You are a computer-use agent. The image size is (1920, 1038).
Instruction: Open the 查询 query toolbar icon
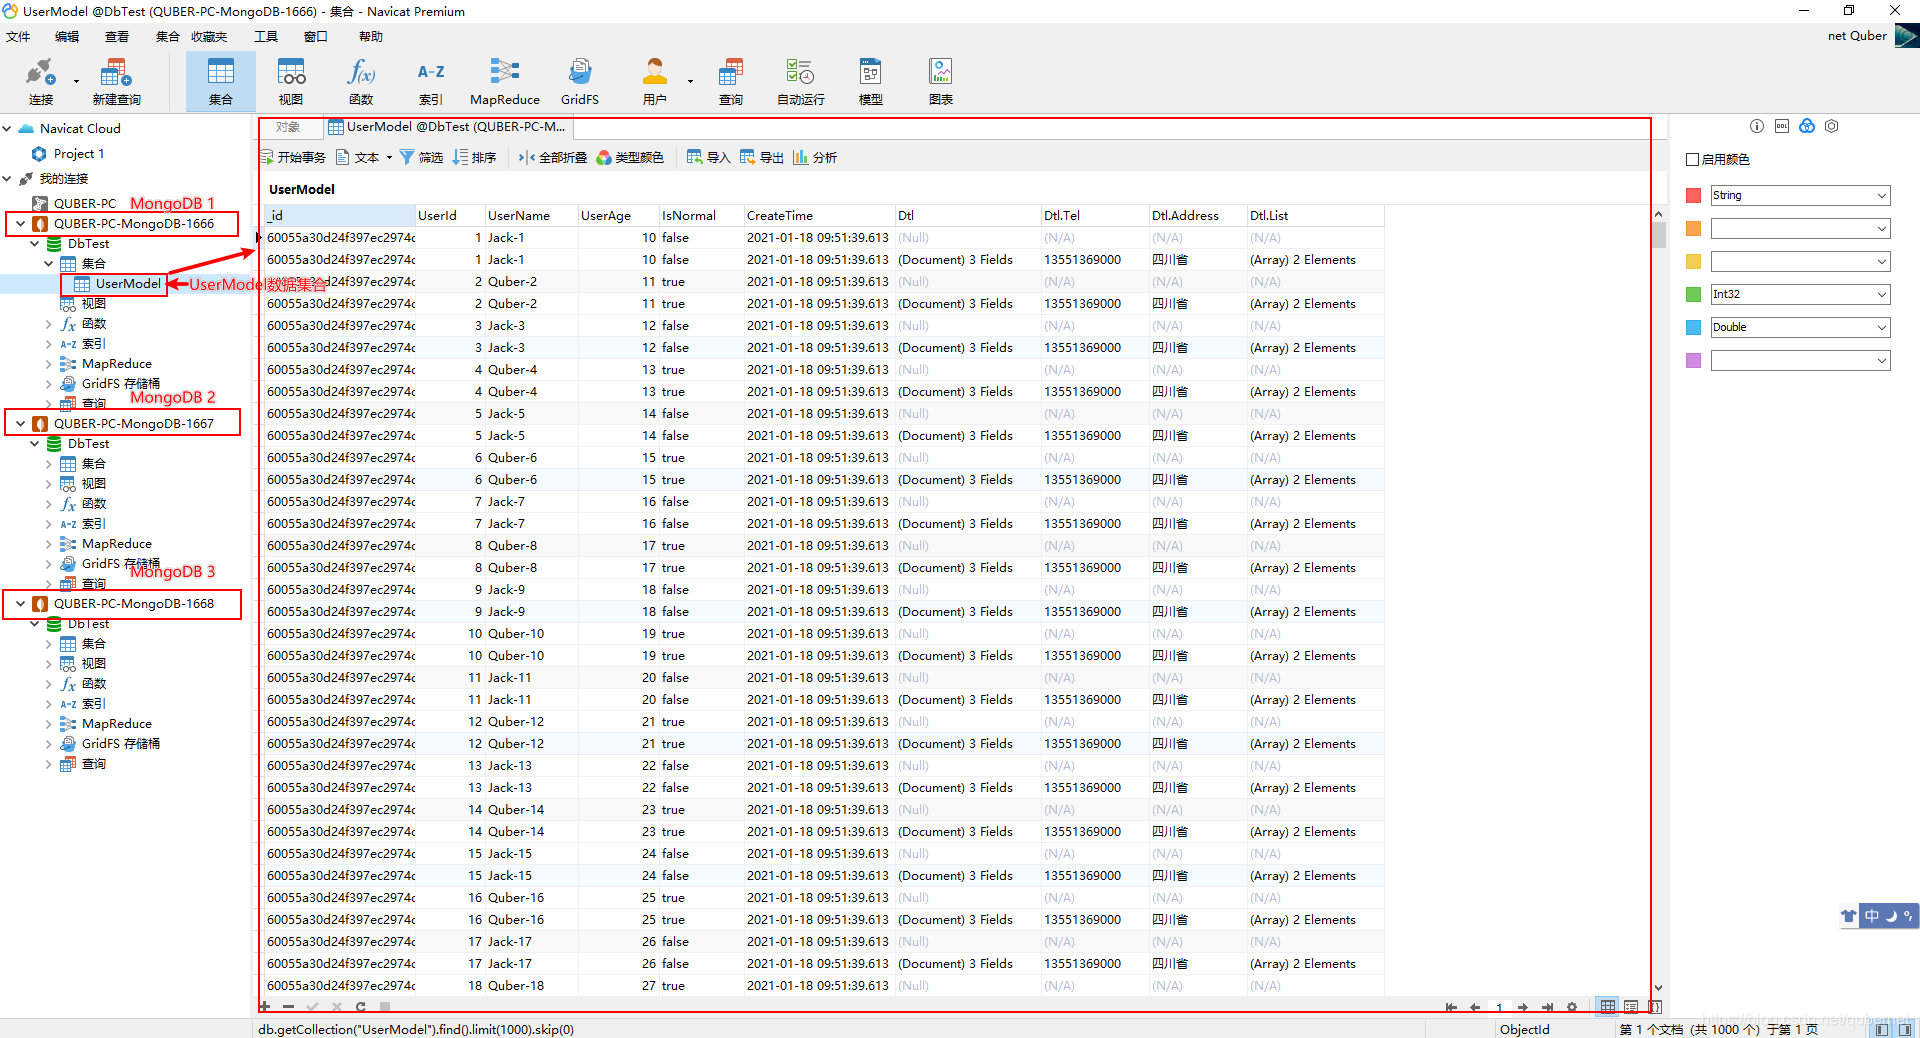coord(731,82)
